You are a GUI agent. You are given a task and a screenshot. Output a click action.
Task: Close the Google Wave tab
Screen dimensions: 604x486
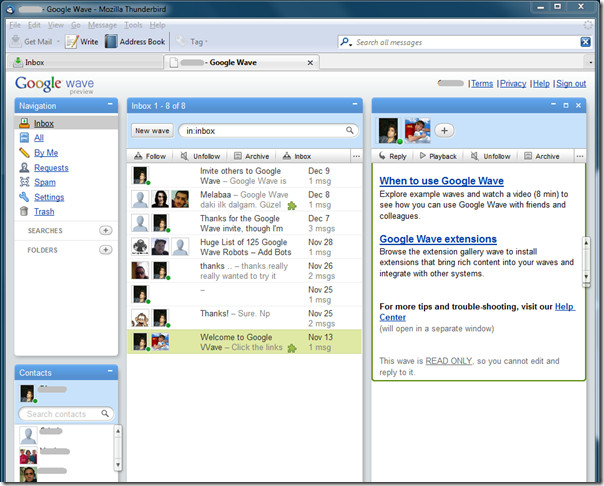tap(310, 62)
